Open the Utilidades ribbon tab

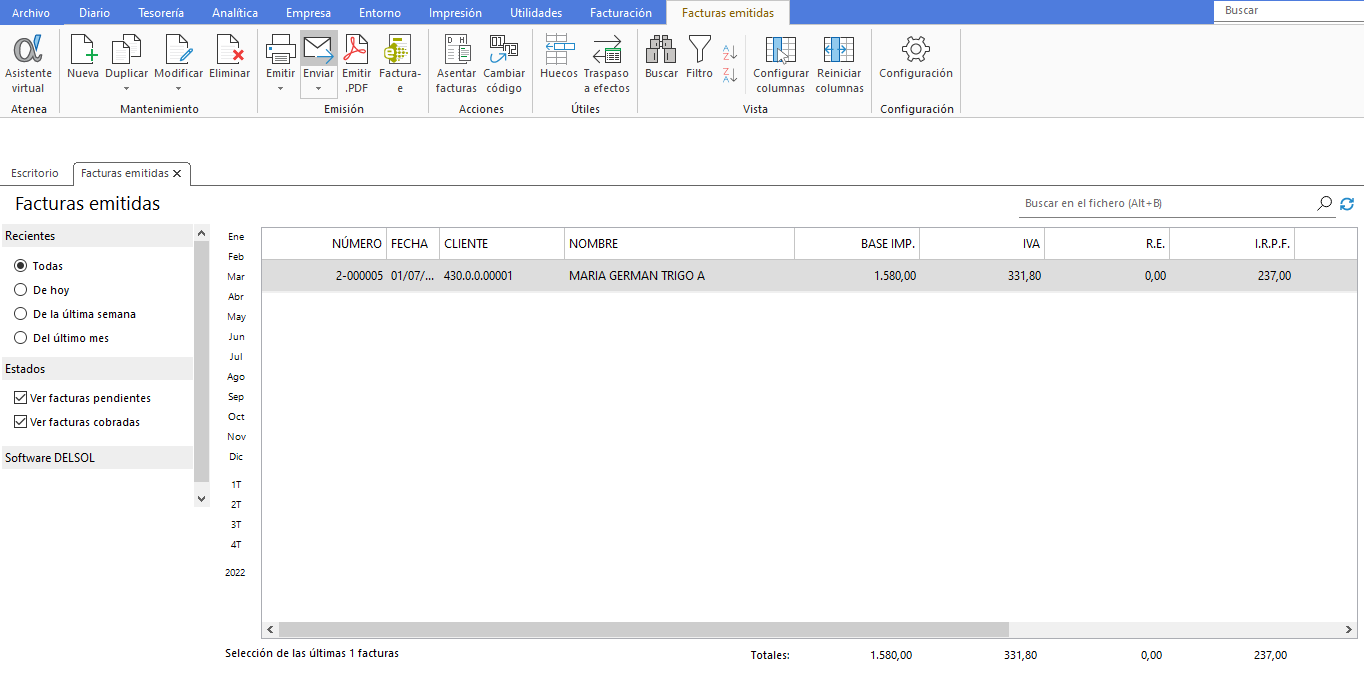pyautogui.click(x=536, y=13)
